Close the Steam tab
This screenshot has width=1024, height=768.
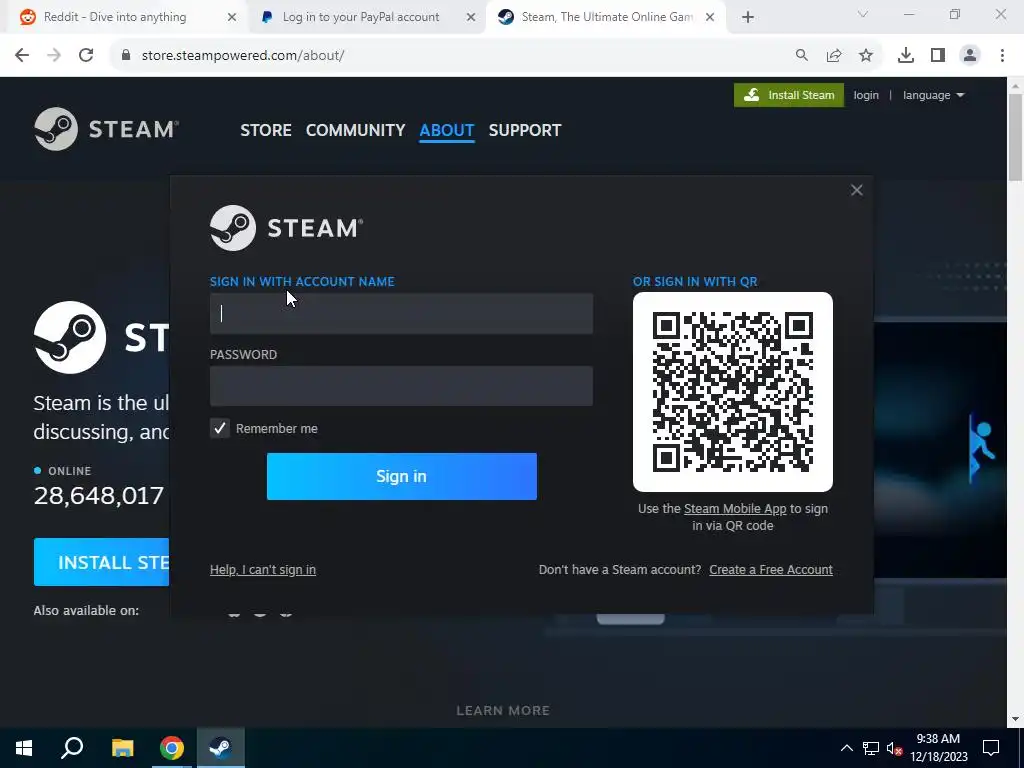point(710,18)
